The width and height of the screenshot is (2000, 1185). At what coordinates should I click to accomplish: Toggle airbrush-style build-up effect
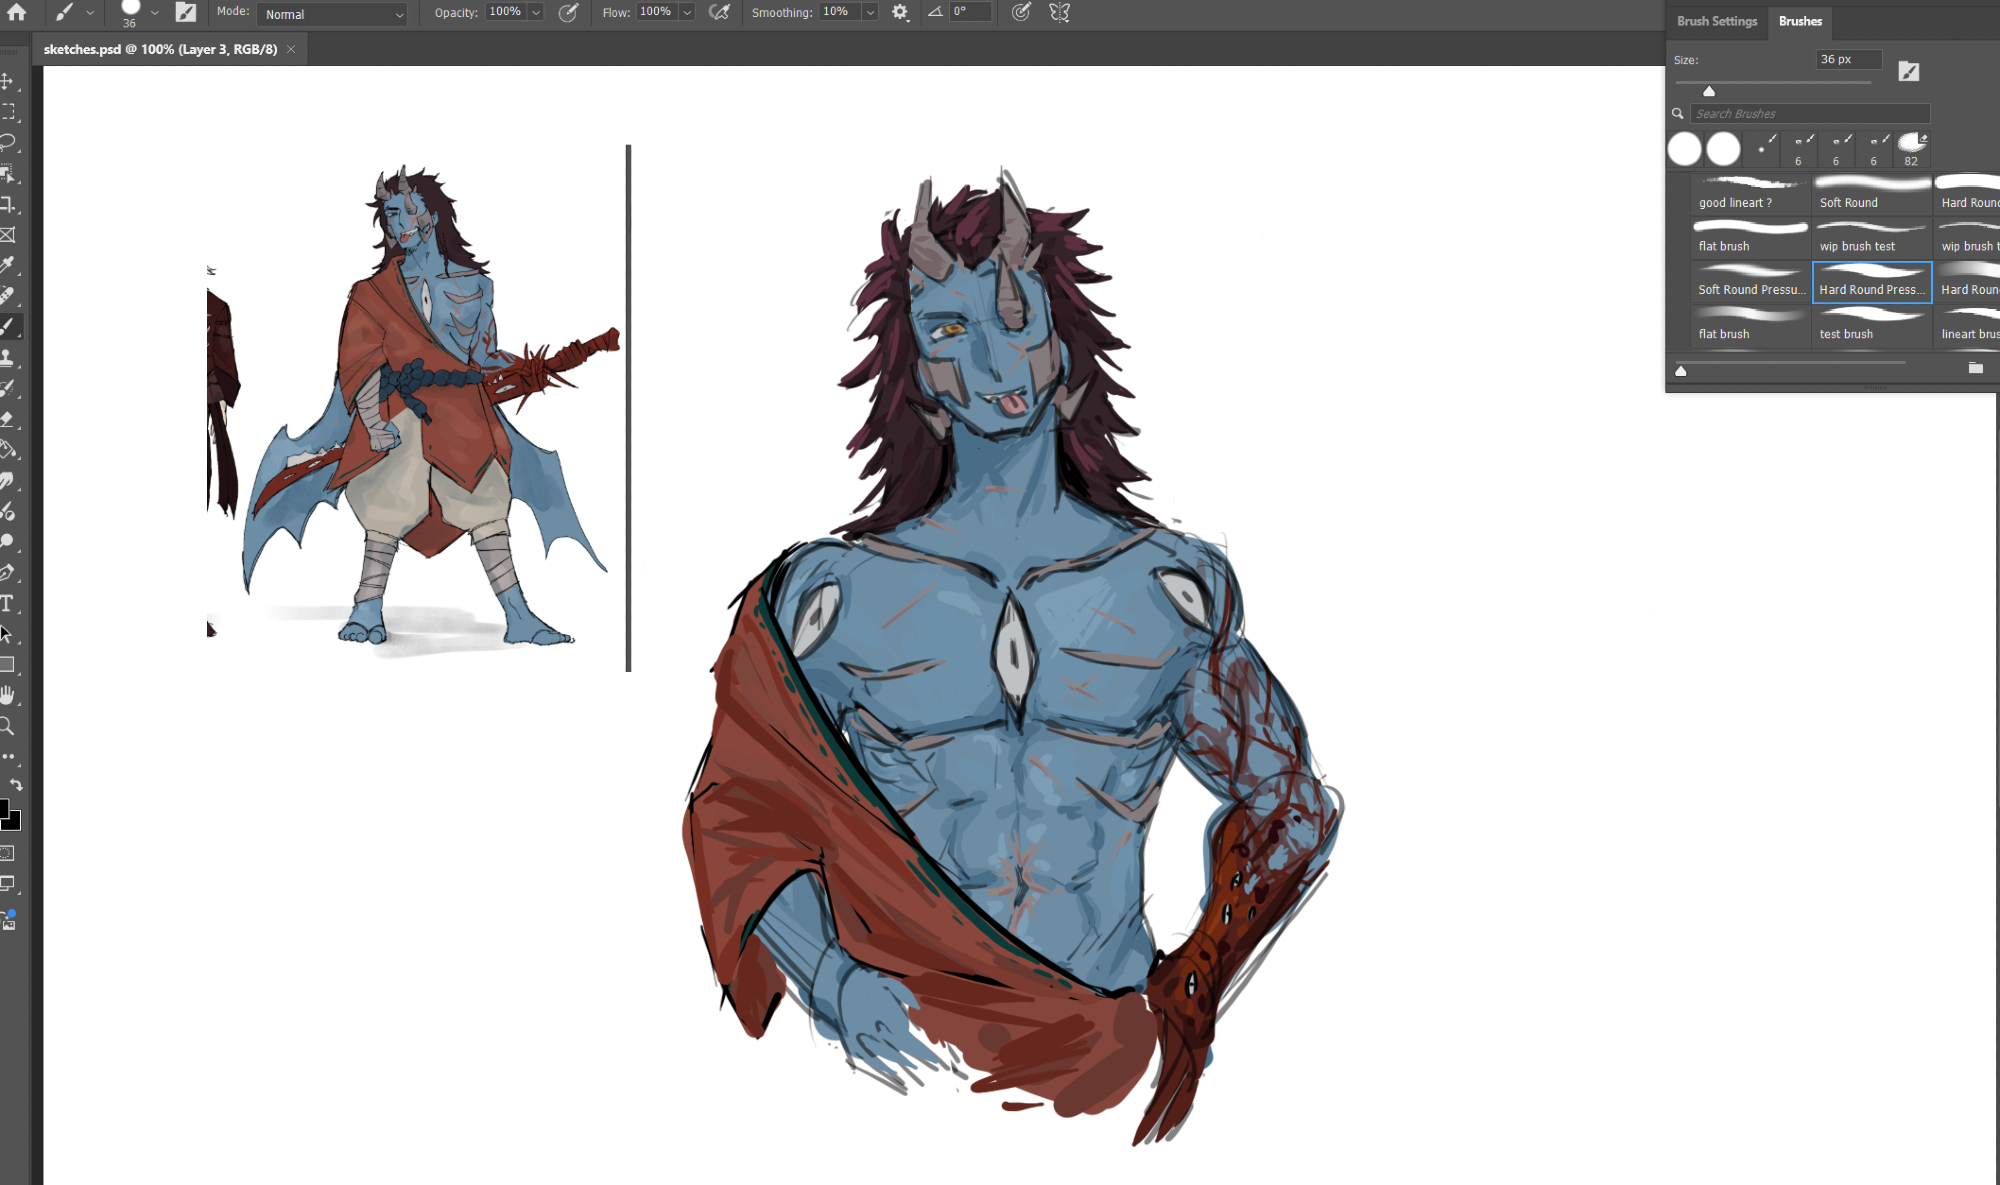(x=719, y=13)
